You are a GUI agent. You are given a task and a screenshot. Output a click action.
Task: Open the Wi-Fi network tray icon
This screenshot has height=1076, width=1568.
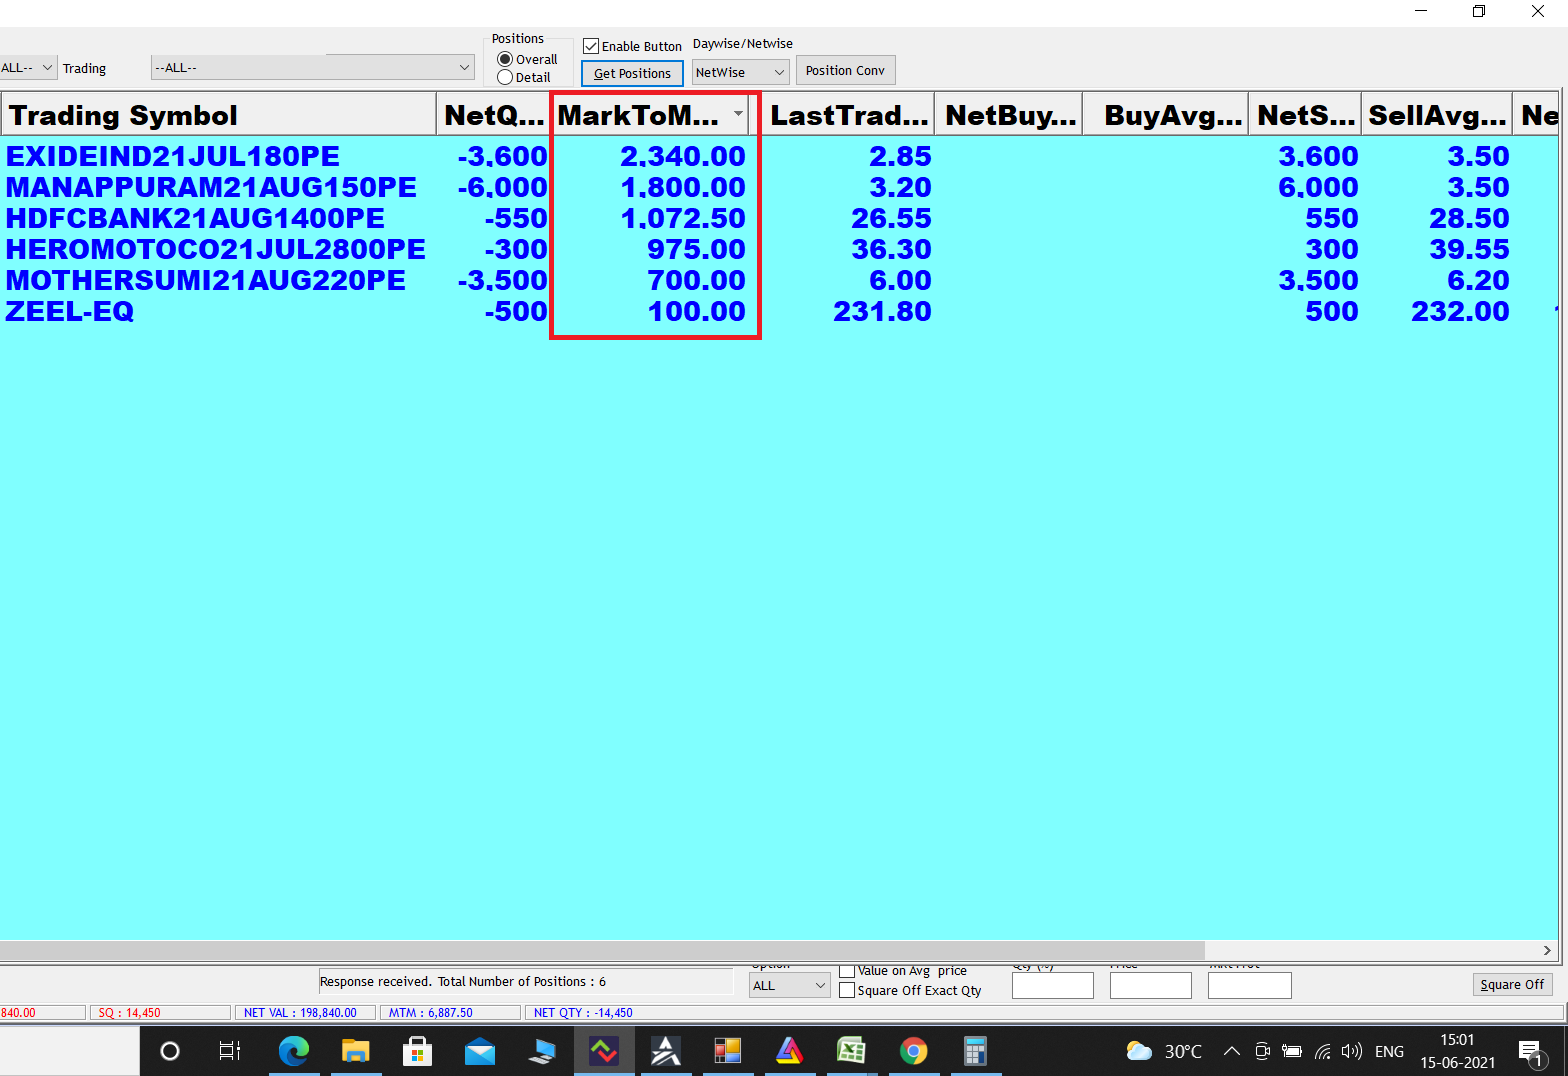tap(1322, 1051)
